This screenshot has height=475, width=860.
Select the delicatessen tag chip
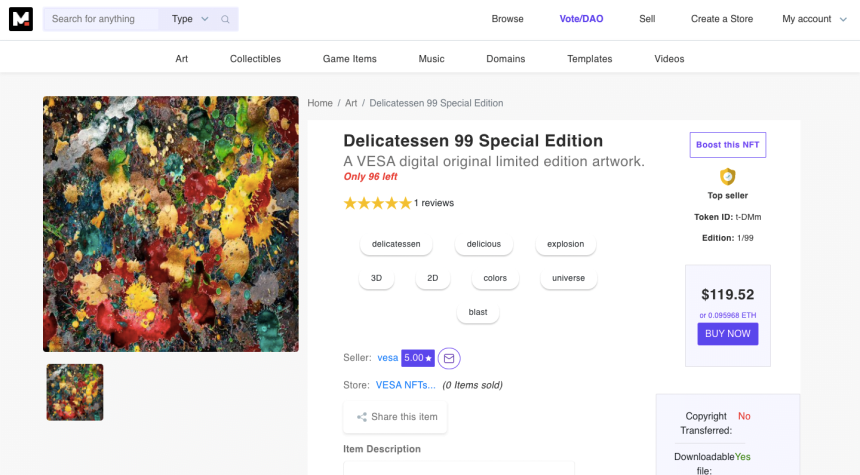pyautogui.click(x=396, y=244)
